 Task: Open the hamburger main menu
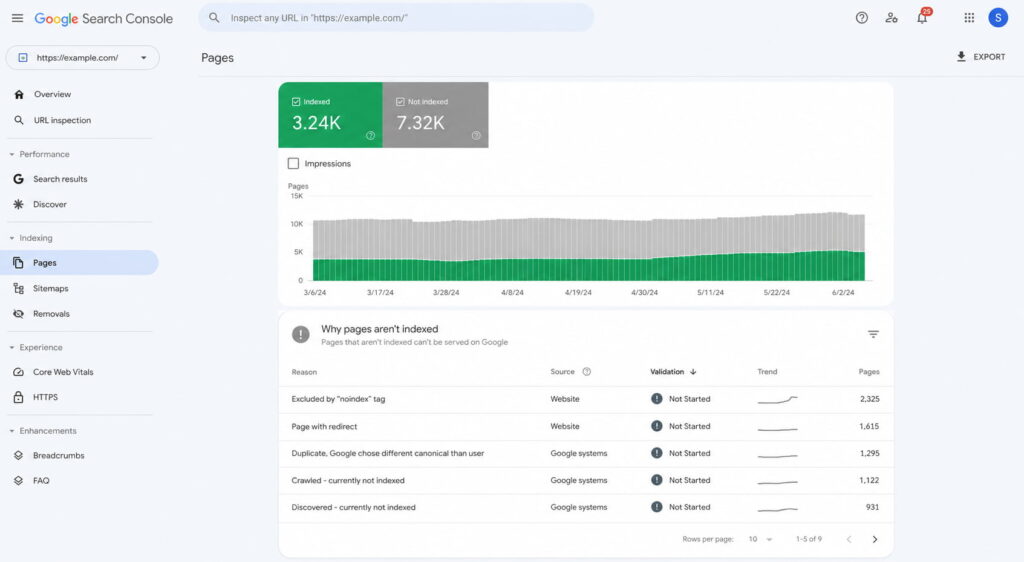coord(18,18)
